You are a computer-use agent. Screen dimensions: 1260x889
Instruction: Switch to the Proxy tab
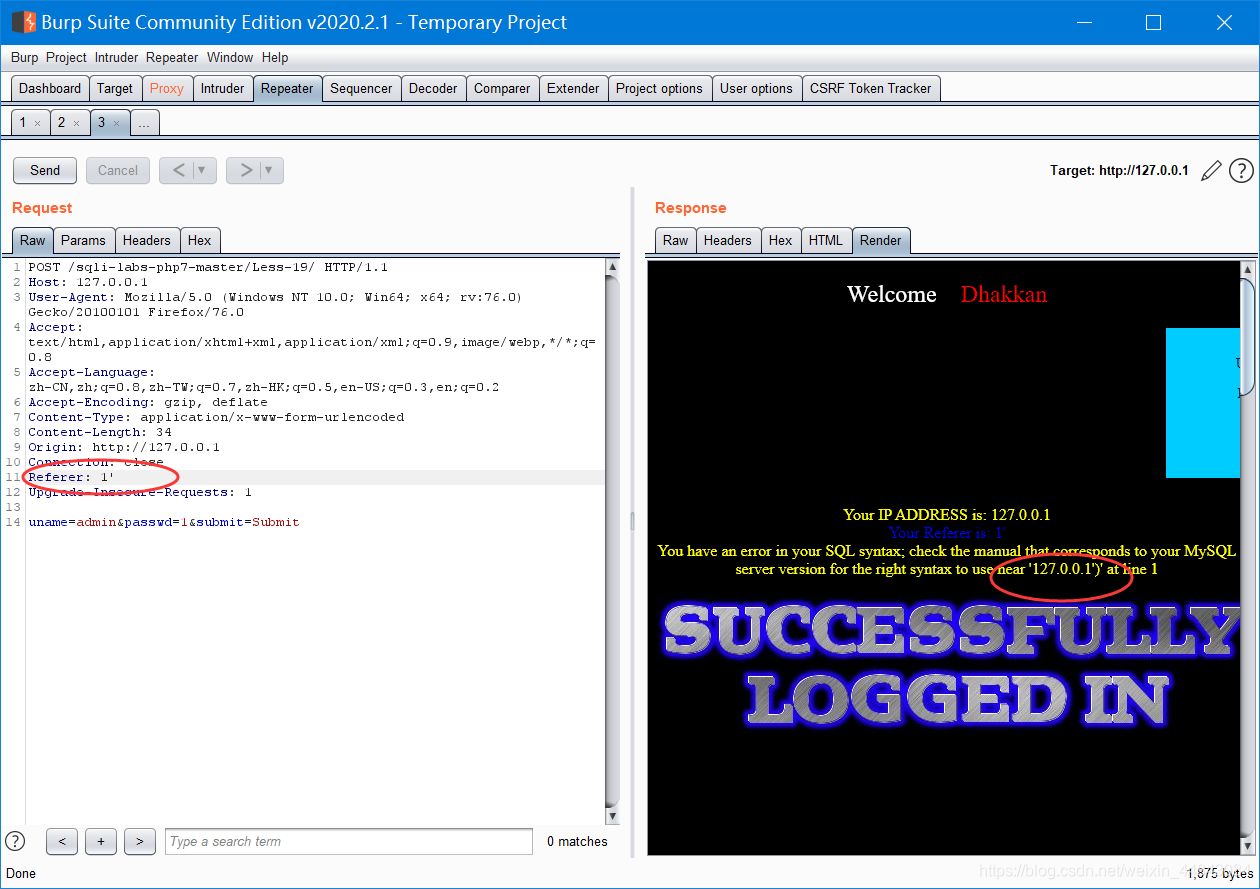coord(167,88)
